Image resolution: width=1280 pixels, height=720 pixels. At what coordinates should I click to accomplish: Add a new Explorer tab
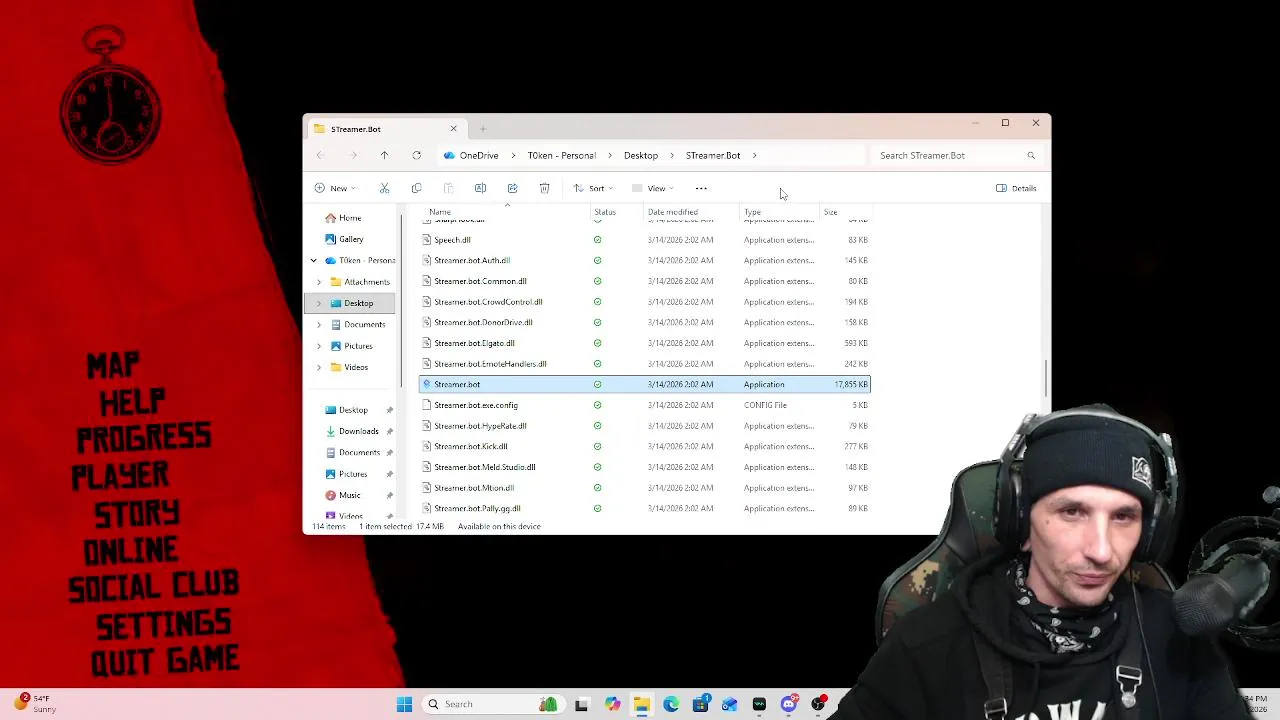click(482, 129)
